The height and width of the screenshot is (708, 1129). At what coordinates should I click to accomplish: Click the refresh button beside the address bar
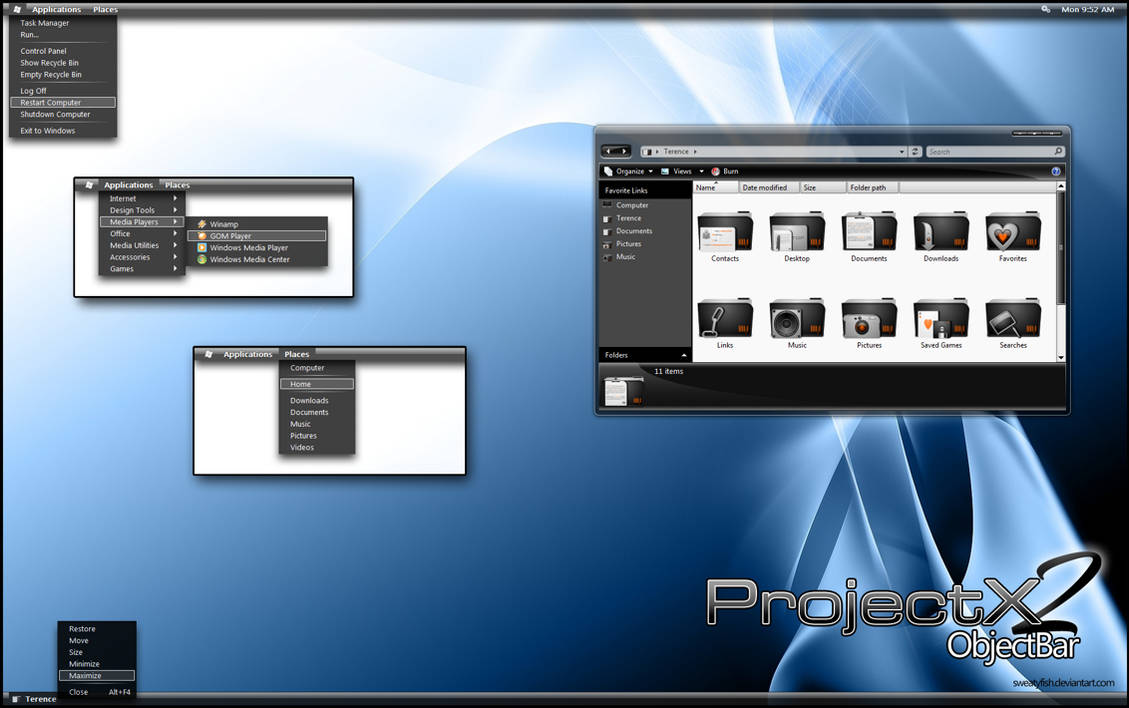point(916,151)
